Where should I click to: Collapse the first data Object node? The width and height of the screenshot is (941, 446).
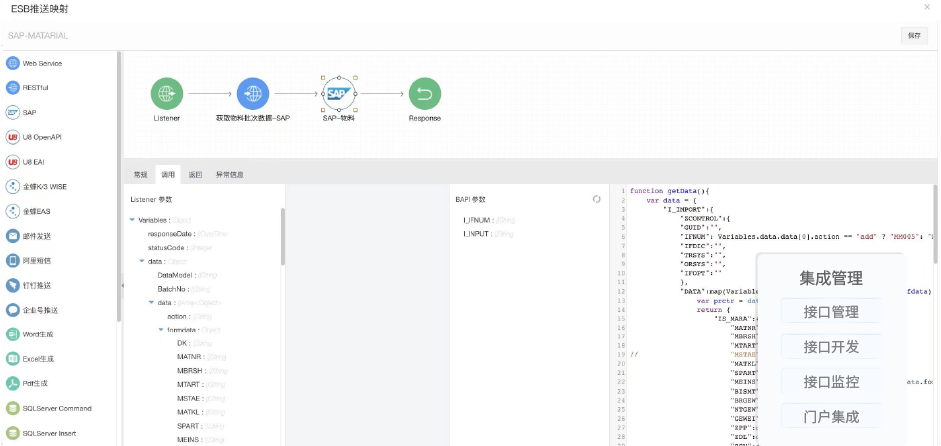point(141,261)
